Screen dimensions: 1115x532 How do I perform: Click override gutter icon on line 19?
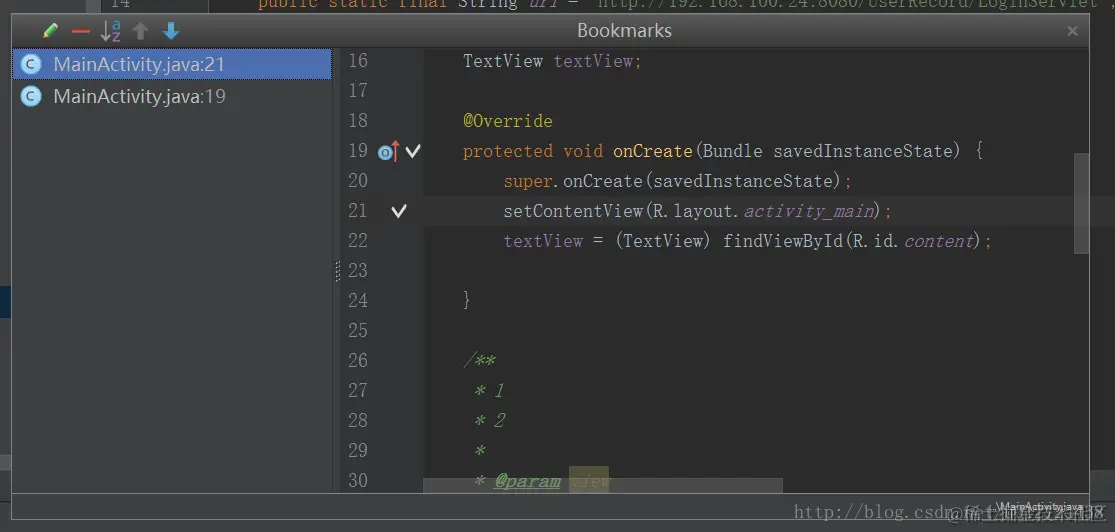pos(388,151)
